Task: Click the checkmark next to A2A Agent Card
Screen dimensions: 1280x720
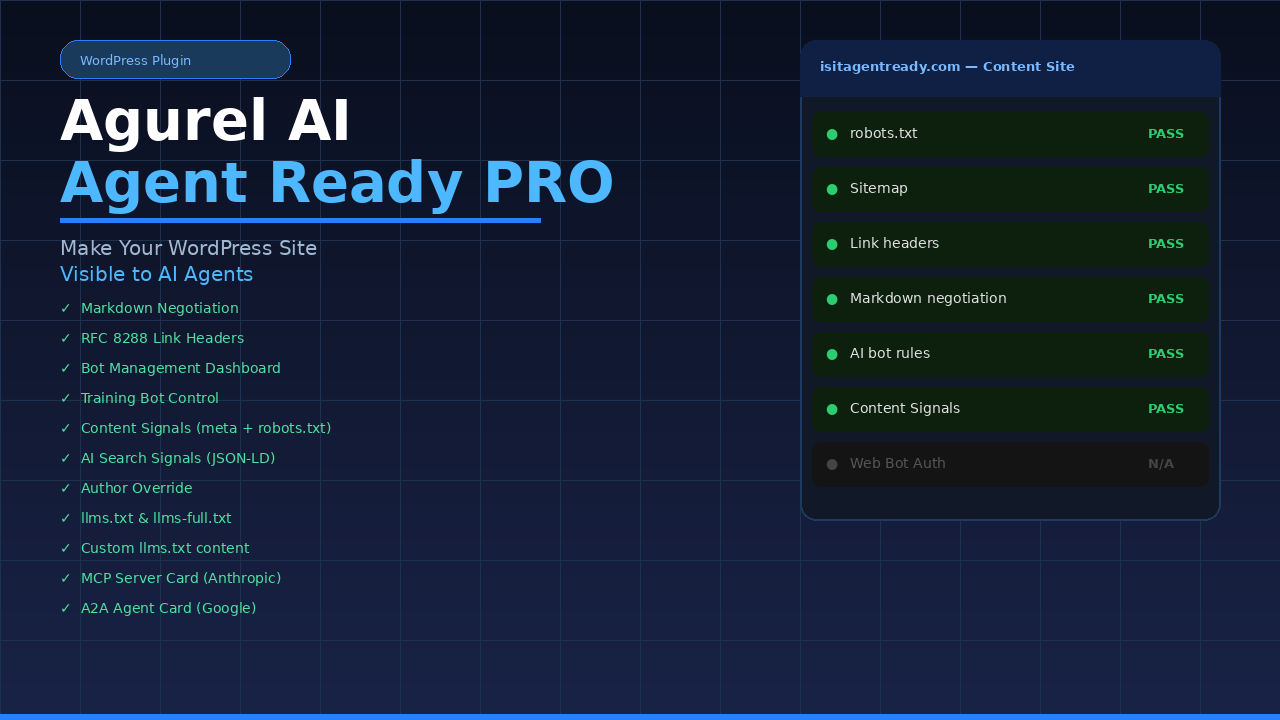Action: coord(66,608)
